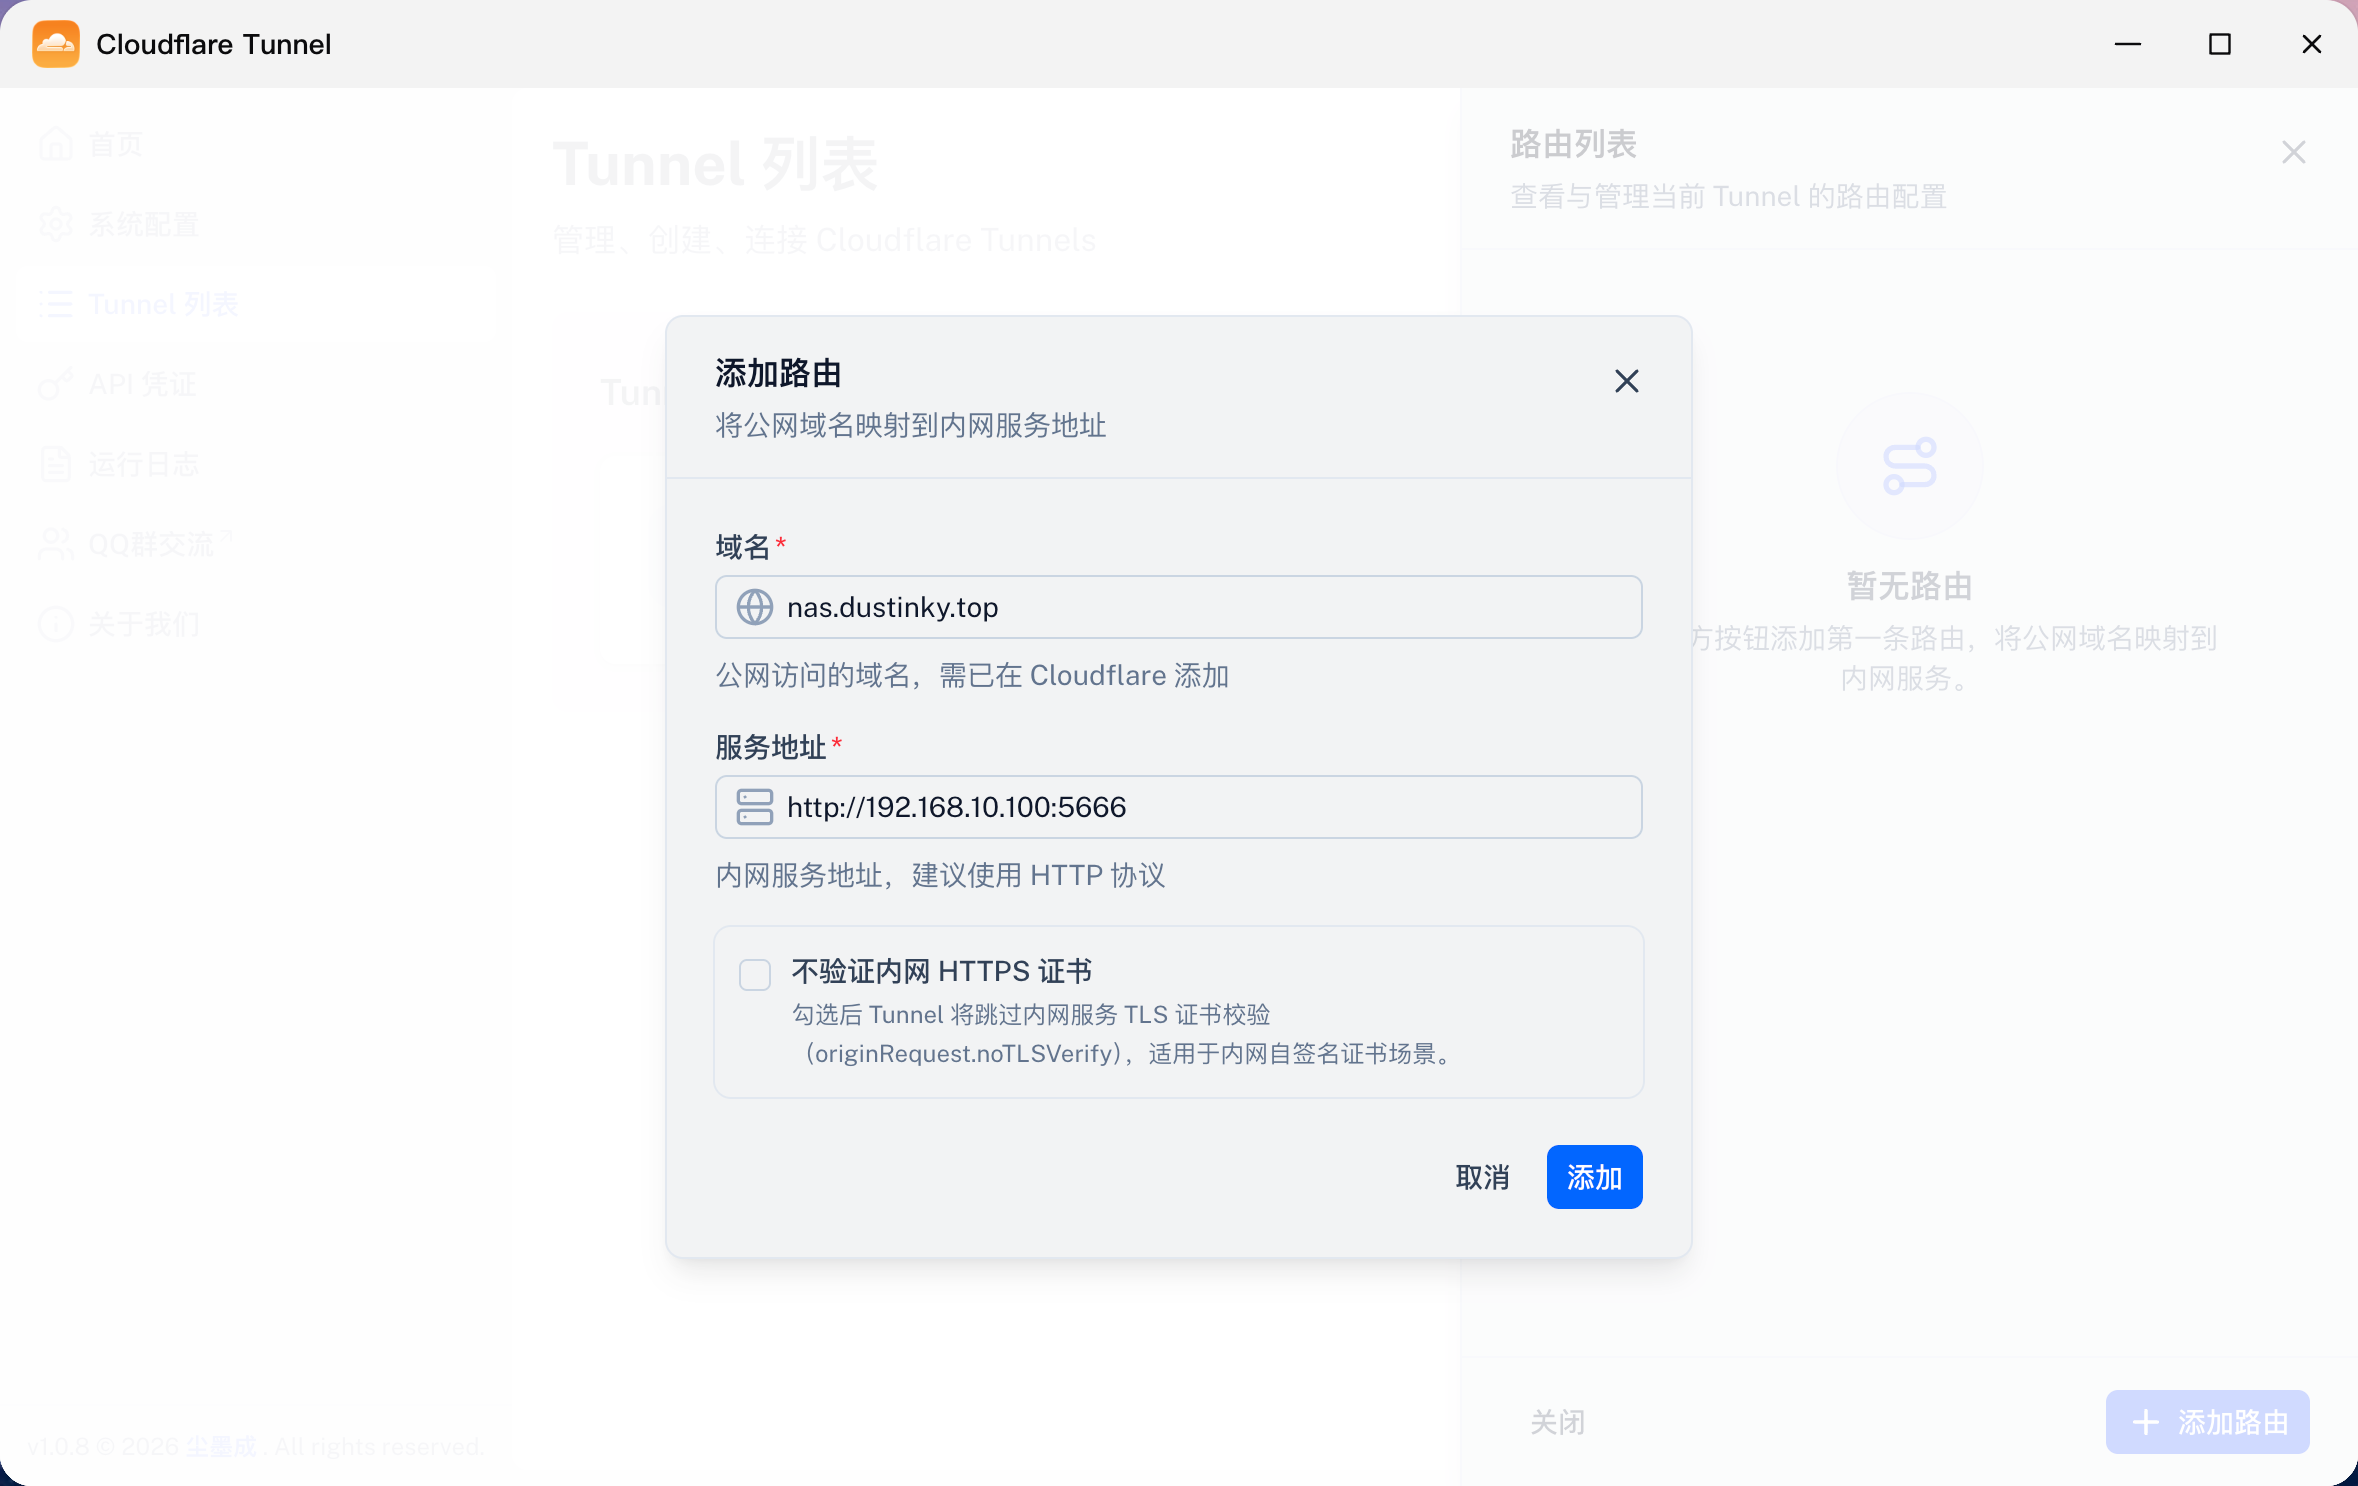
Task: Focus the 域名 input with nas.dustinky.top
Action: pos(1178,607)
